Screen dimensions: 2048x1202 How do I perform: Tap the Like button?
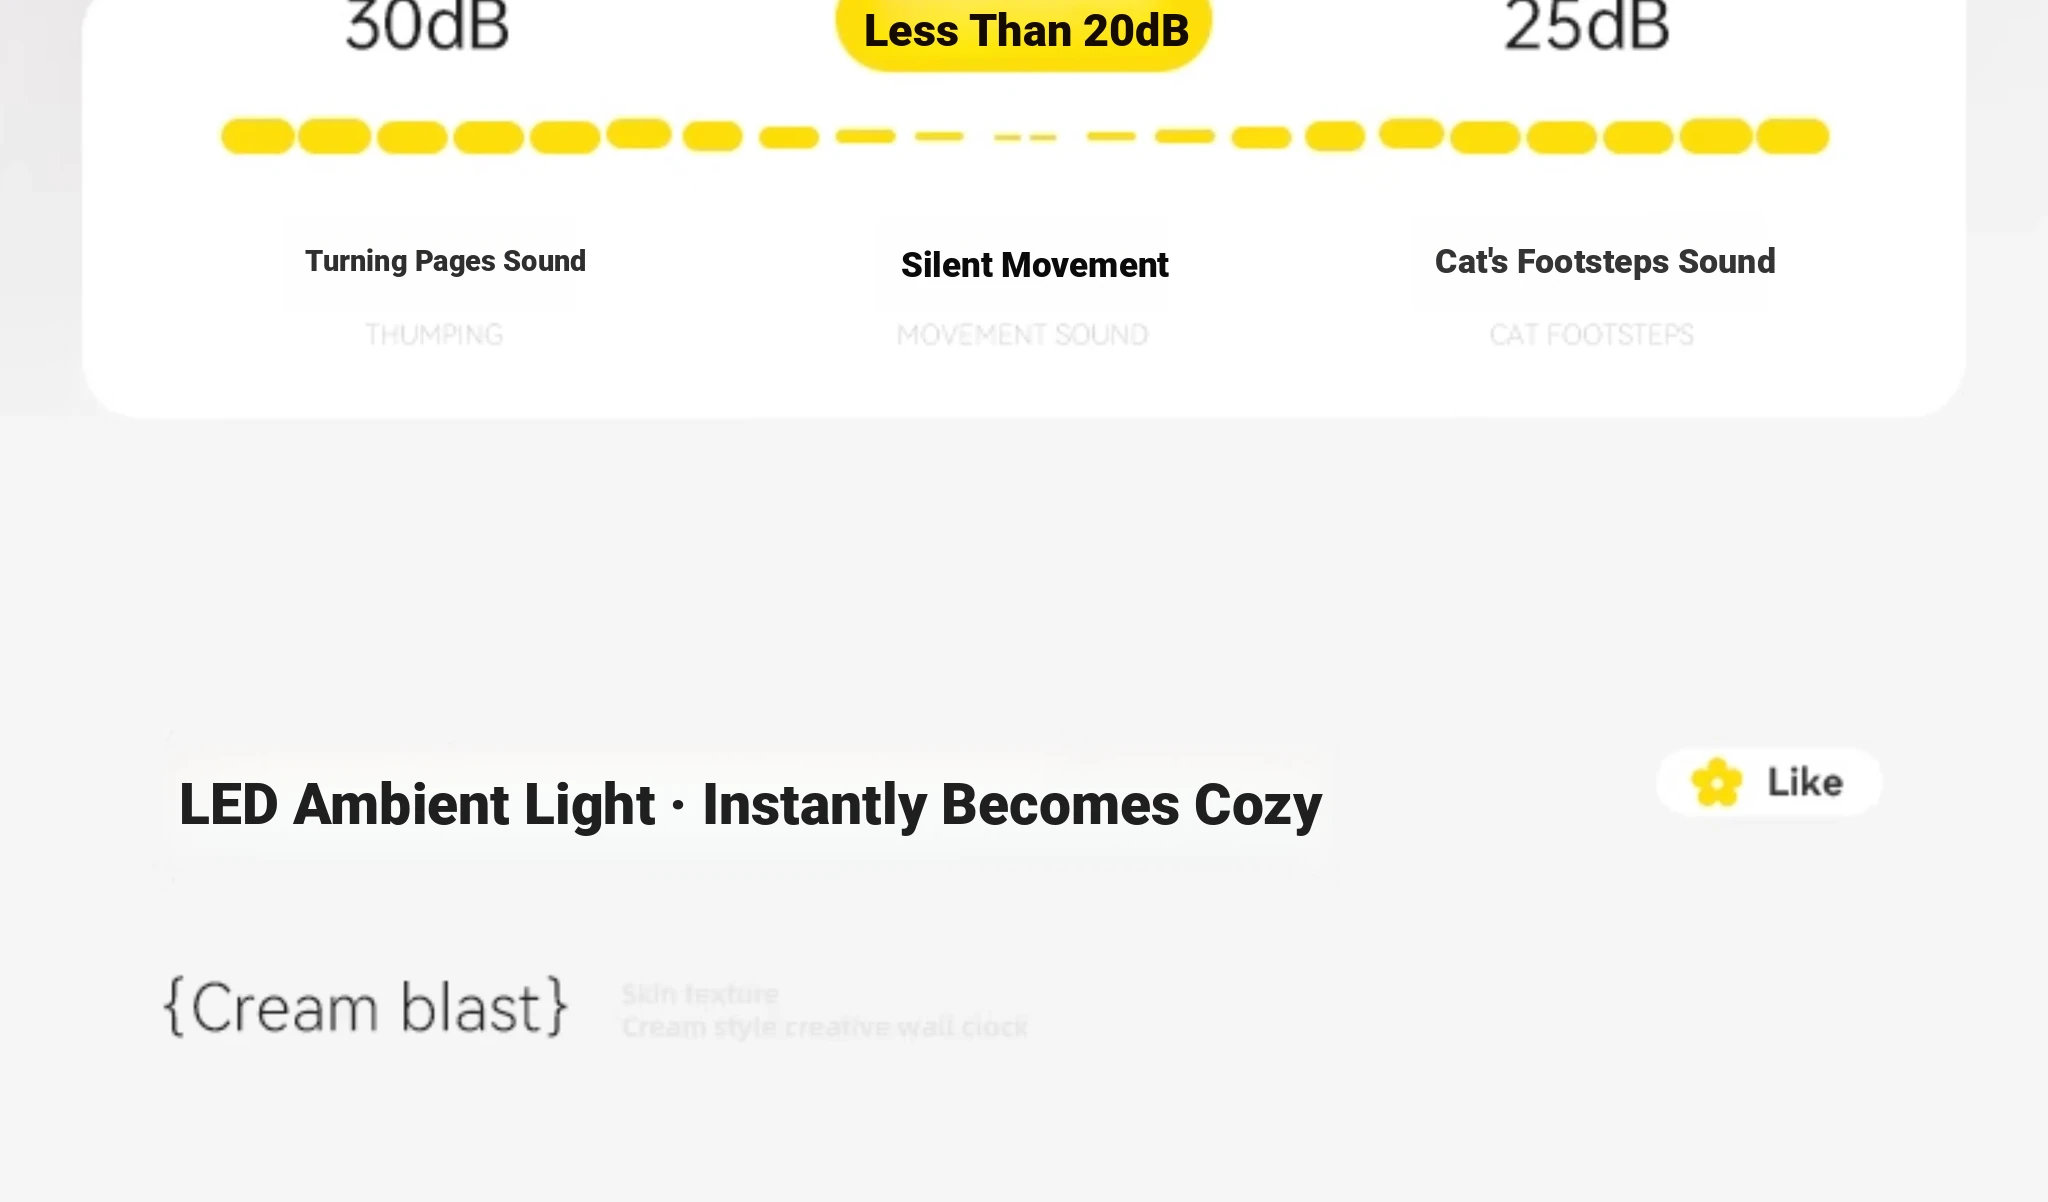(x=1769, y=782)
